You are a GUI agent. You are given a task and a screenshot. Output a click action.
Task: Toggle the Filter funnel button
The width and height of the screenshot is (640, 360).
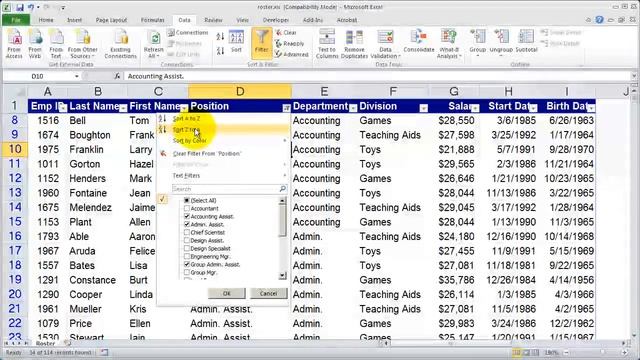(262, 43)
